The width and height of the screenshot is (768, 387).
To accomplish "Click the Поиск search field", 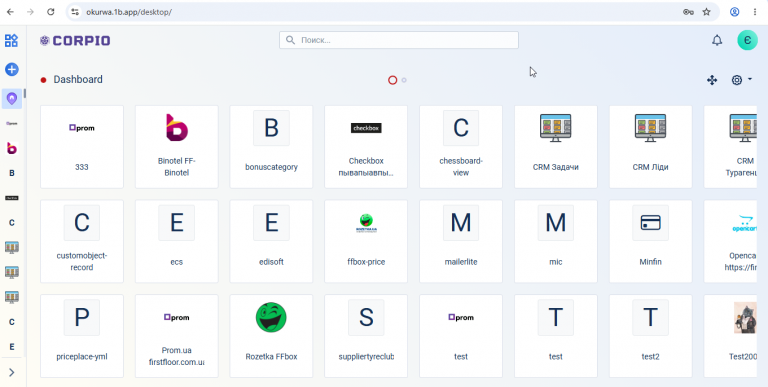I will (399, 40).
